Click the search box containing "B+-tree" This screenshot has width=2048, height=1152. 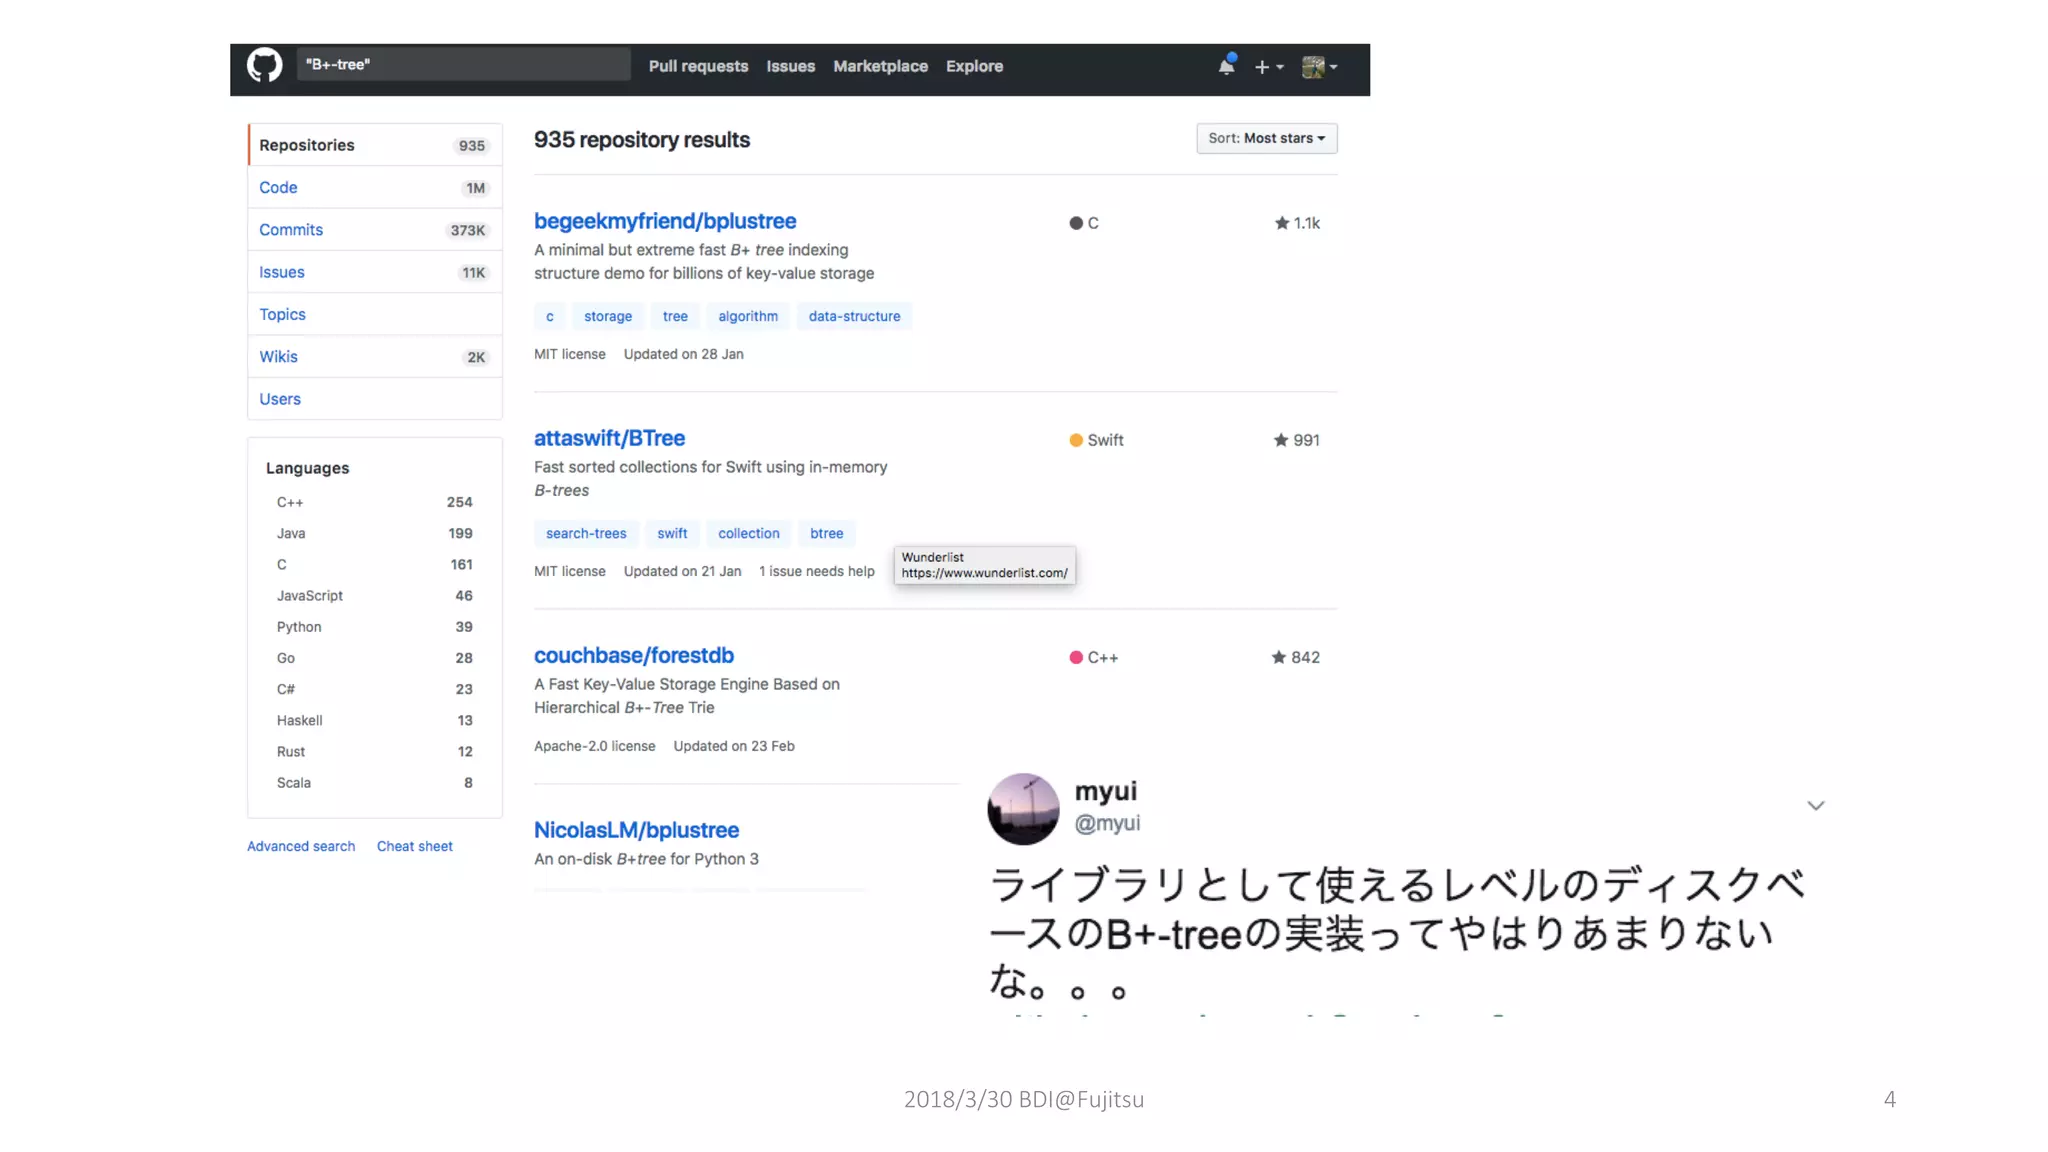pyautogui.click(x=464, y=65)
